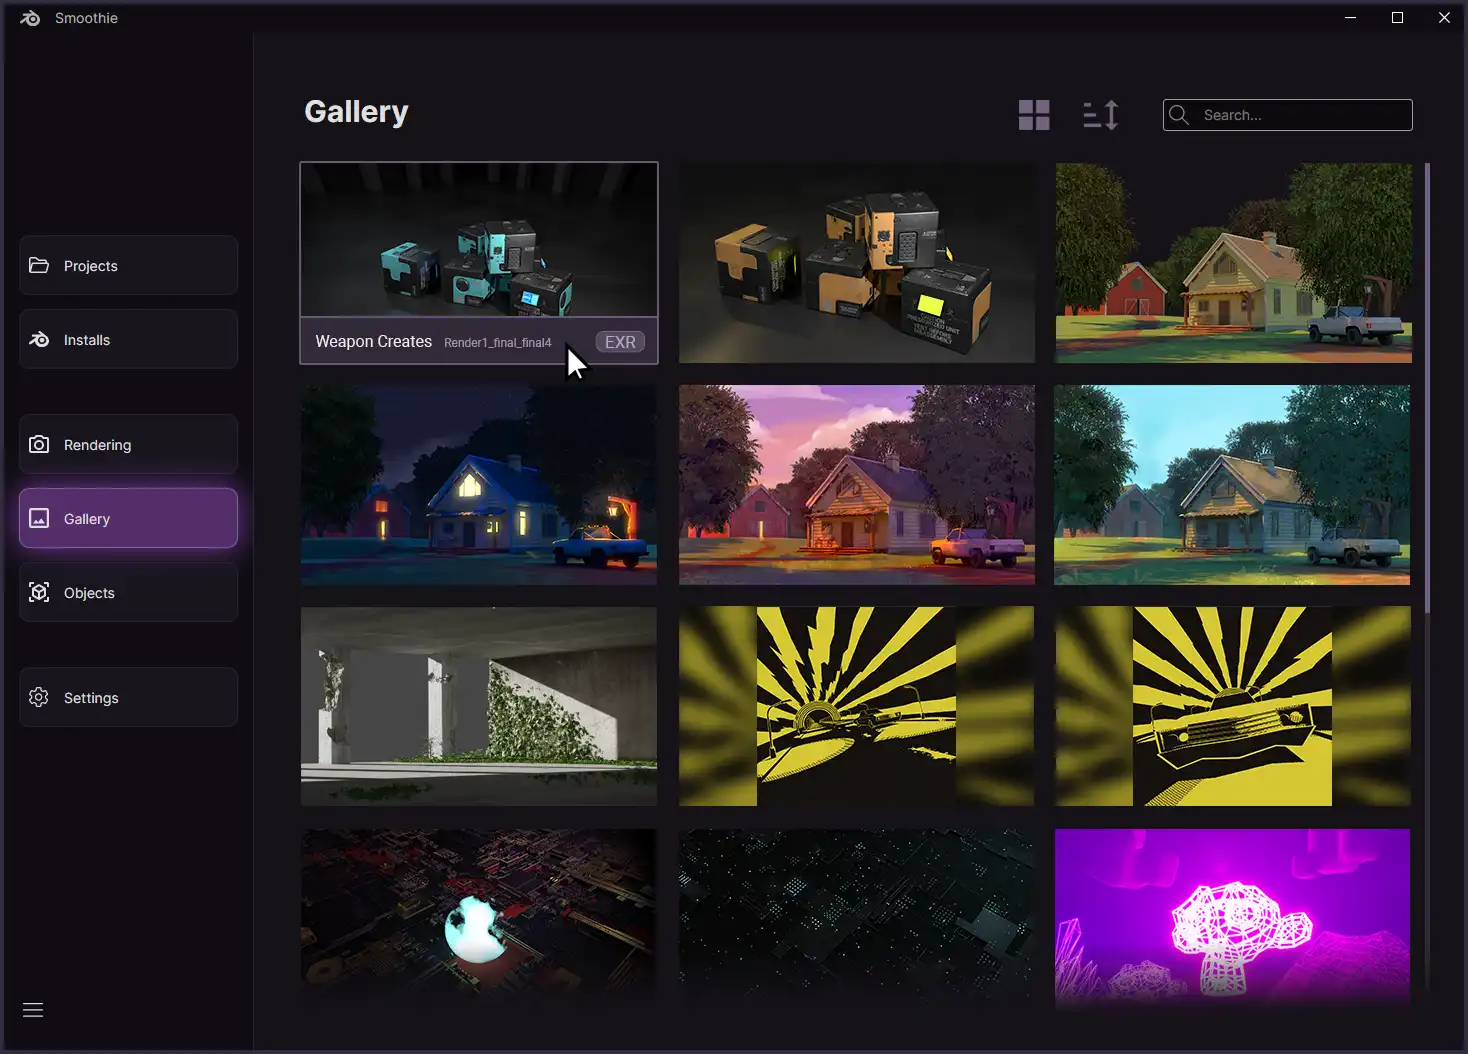Open the Projects section

[128, 265]
